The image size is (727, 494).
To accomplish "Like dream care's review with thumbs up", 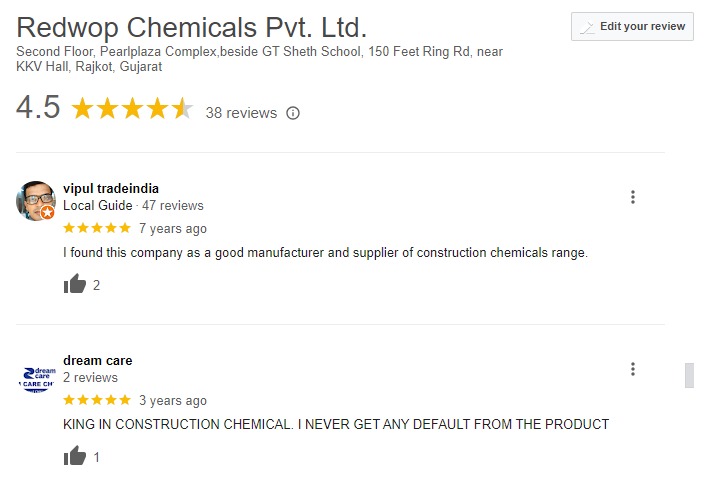I will click(x=75, y=457).
